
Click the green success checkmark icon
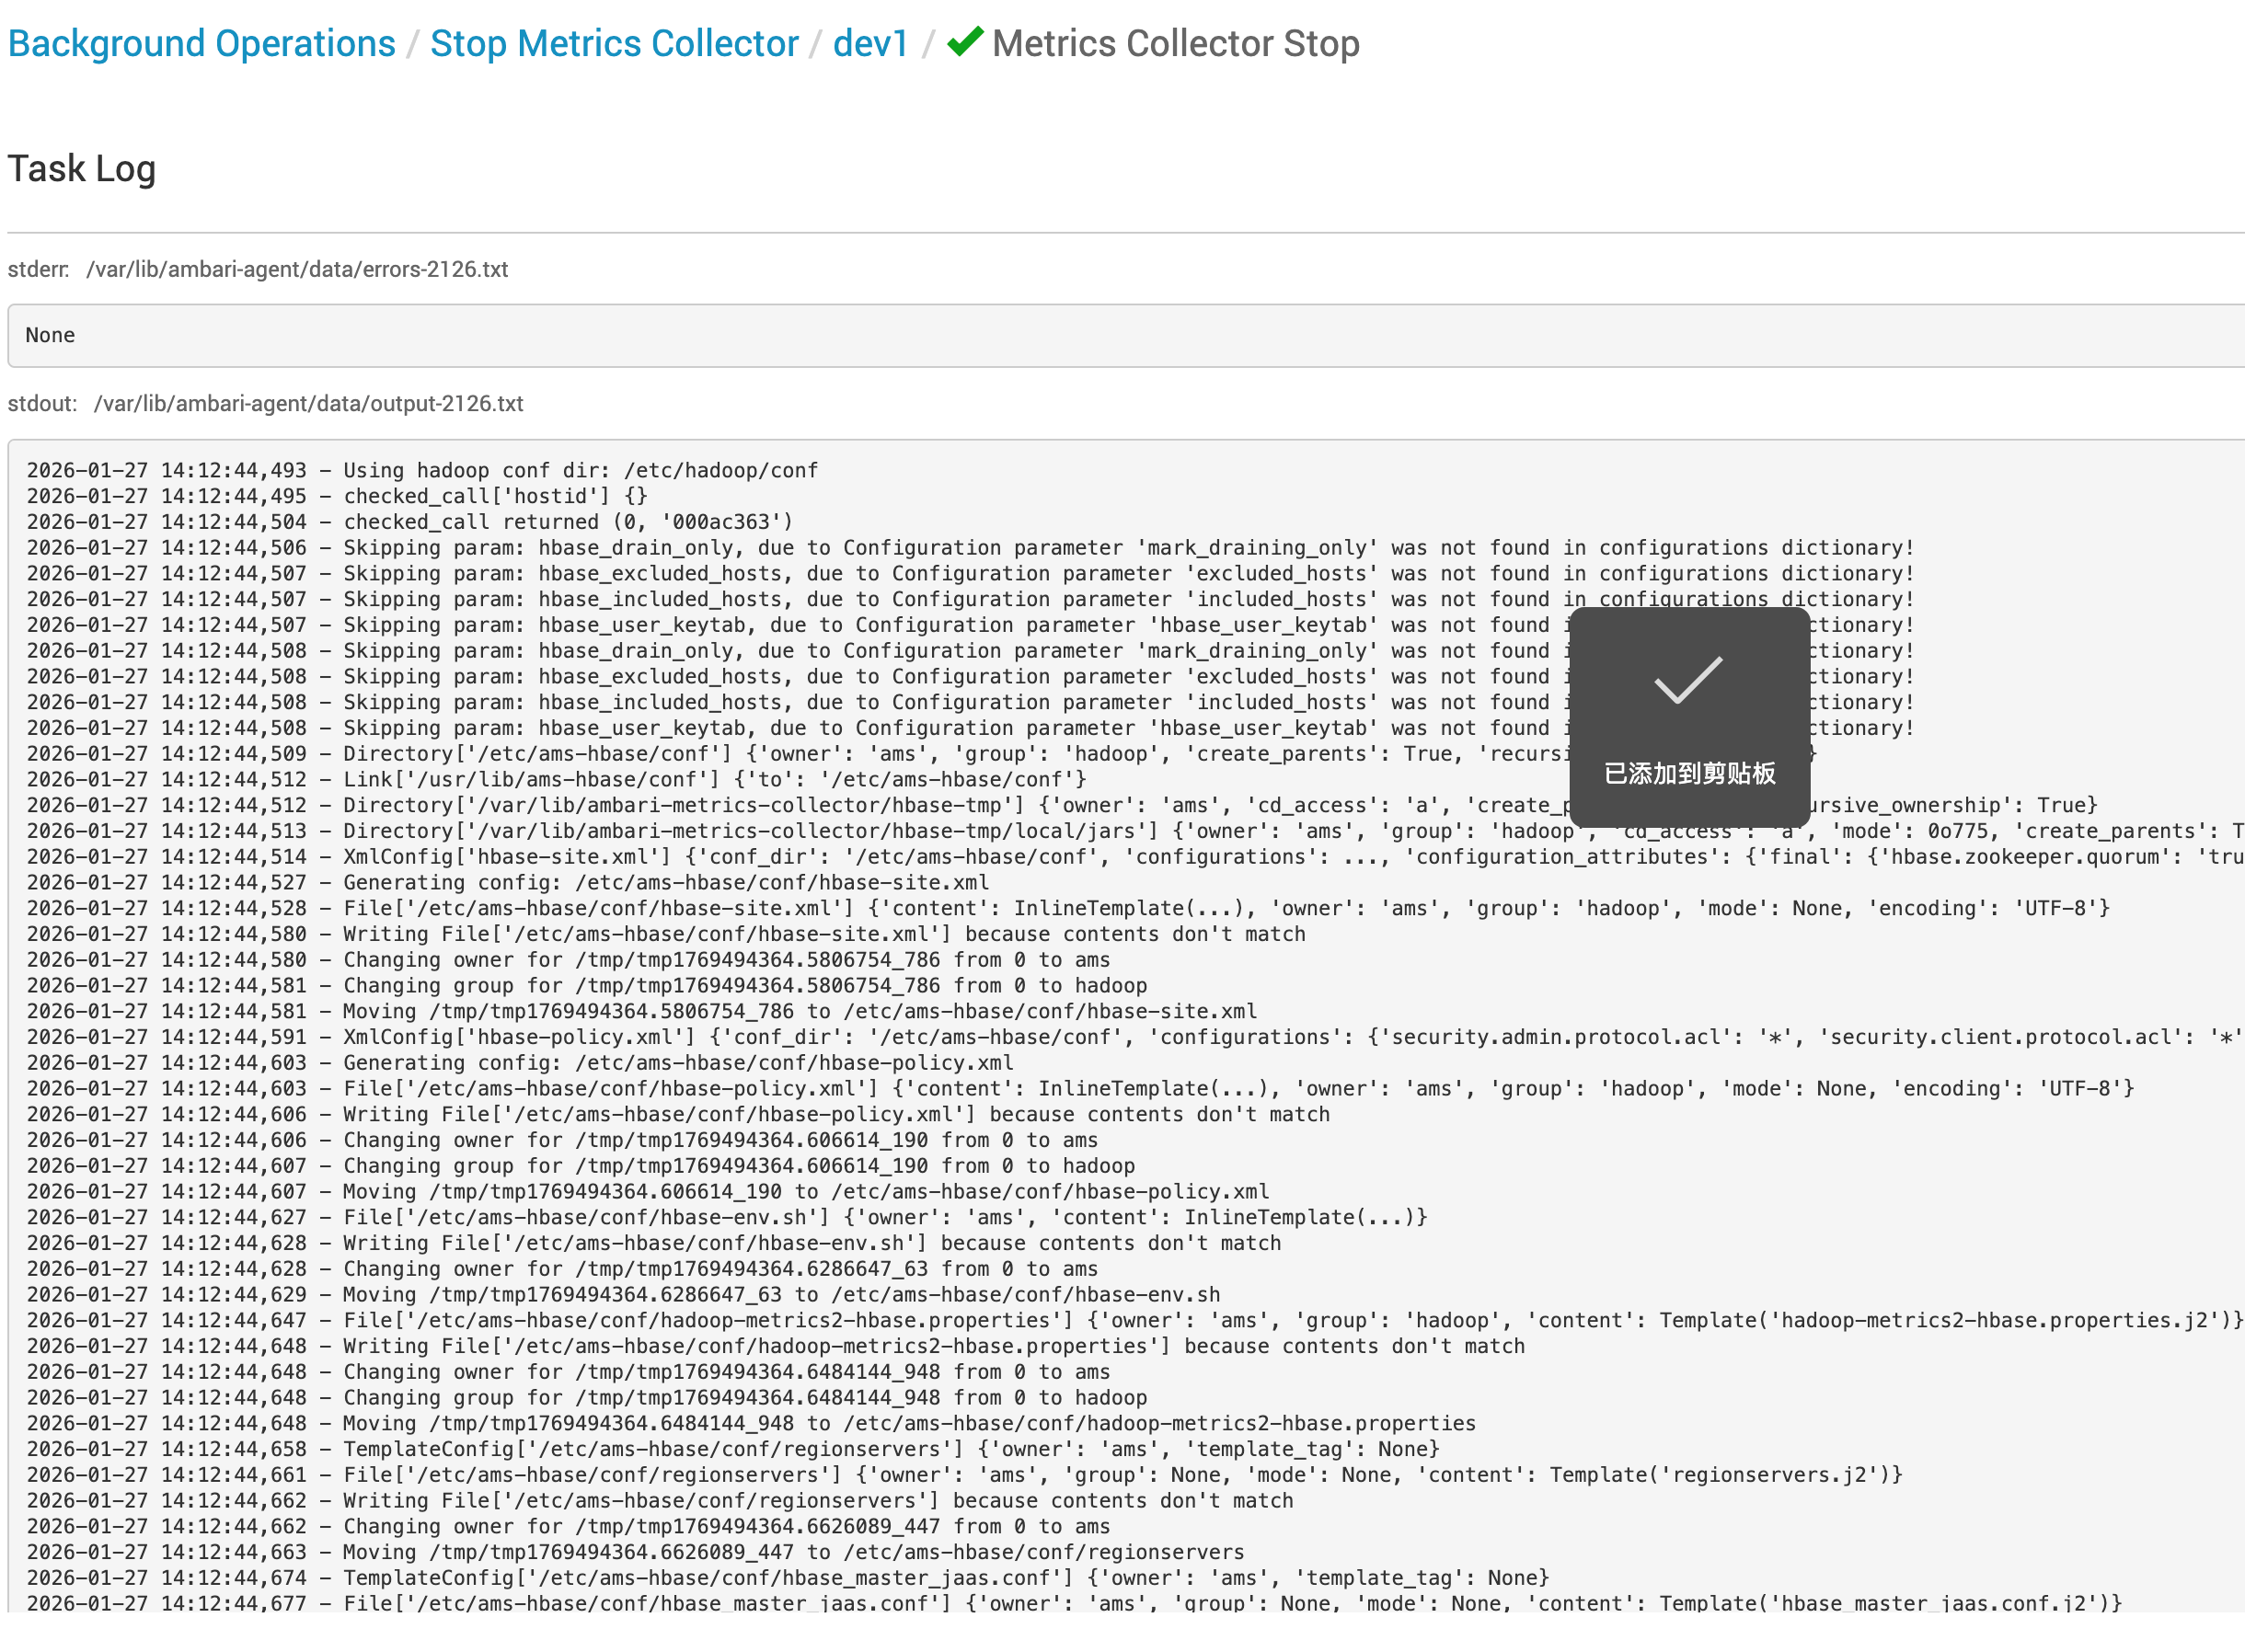[x=965, y=42]
